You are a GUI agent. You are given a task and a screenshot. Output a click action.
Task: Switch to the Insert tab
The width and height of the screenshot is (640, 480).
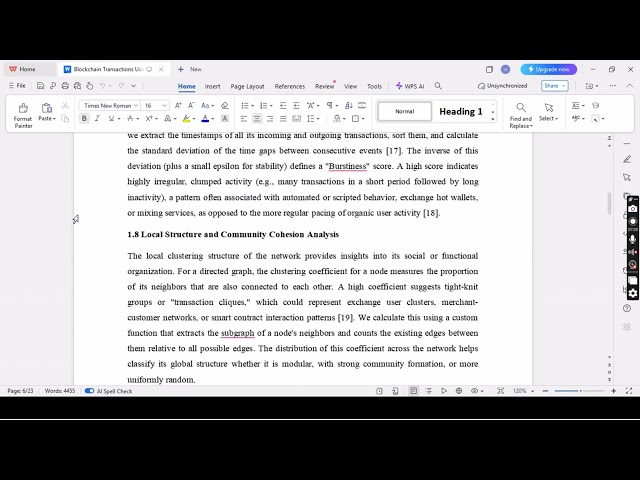(212, 86)
